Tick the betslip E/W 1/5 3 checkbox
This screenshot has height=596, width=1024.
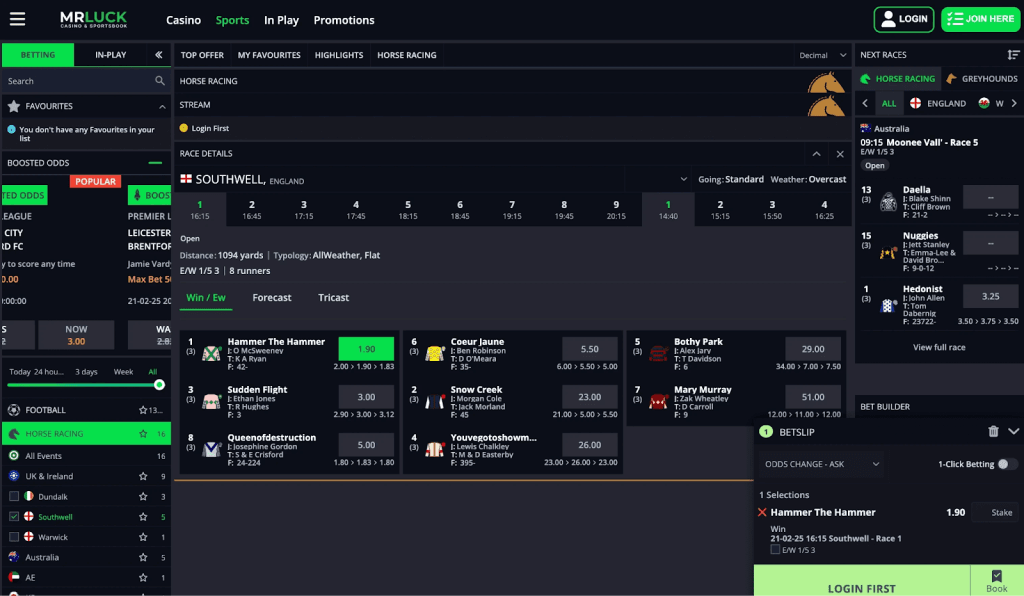coord(775,550)
